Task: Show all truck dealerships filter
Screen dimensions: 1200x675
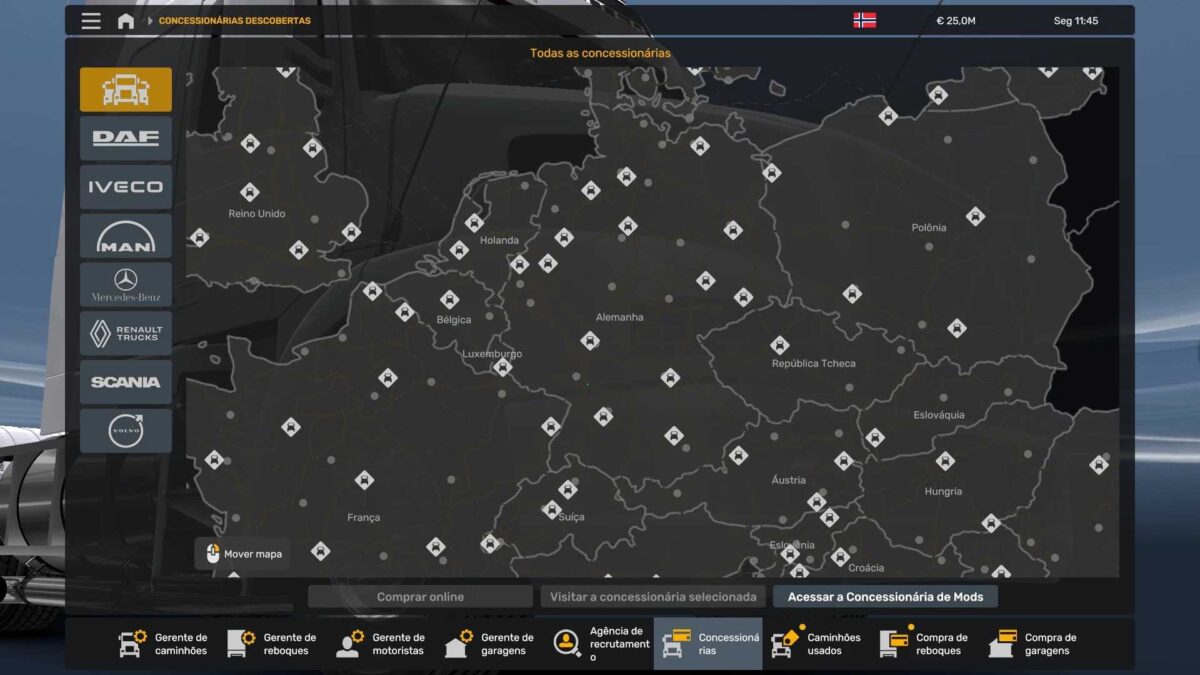Action: pyautogui.click(x=125, y=90)
